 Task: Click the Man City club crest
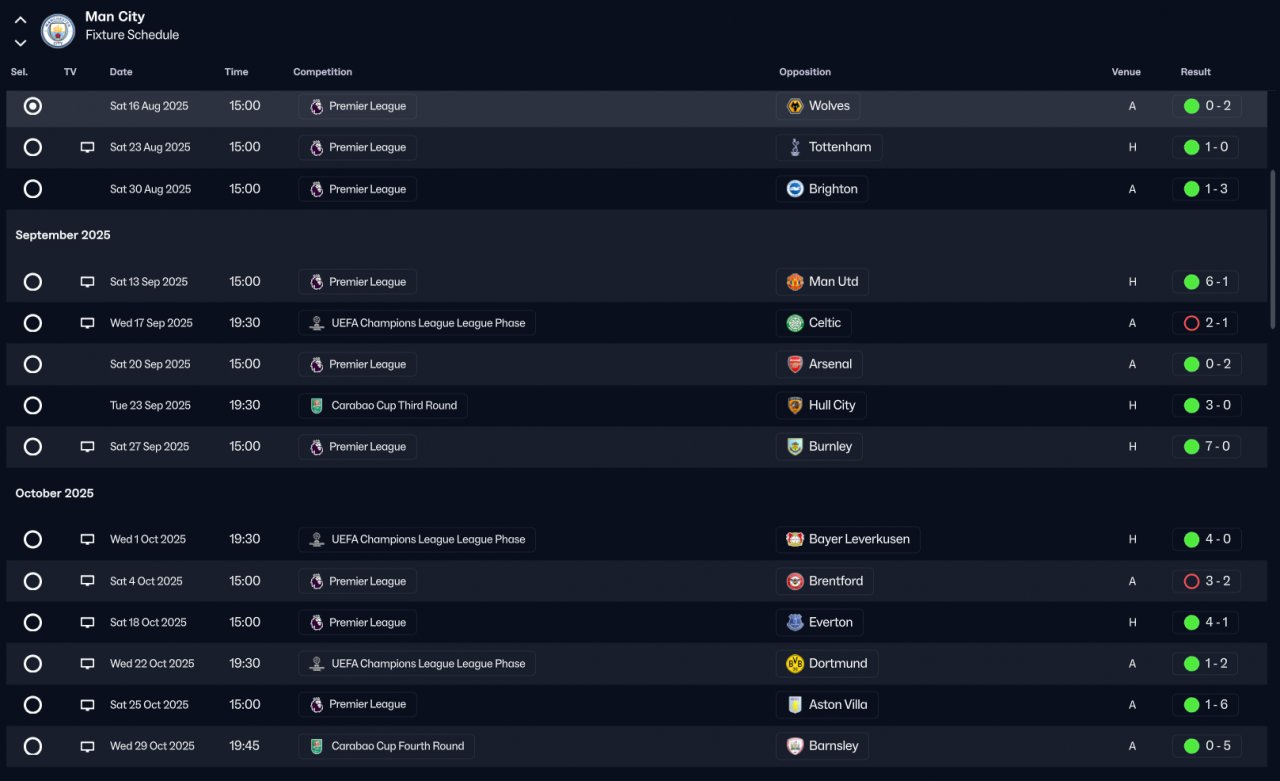[x=58, y=31]
